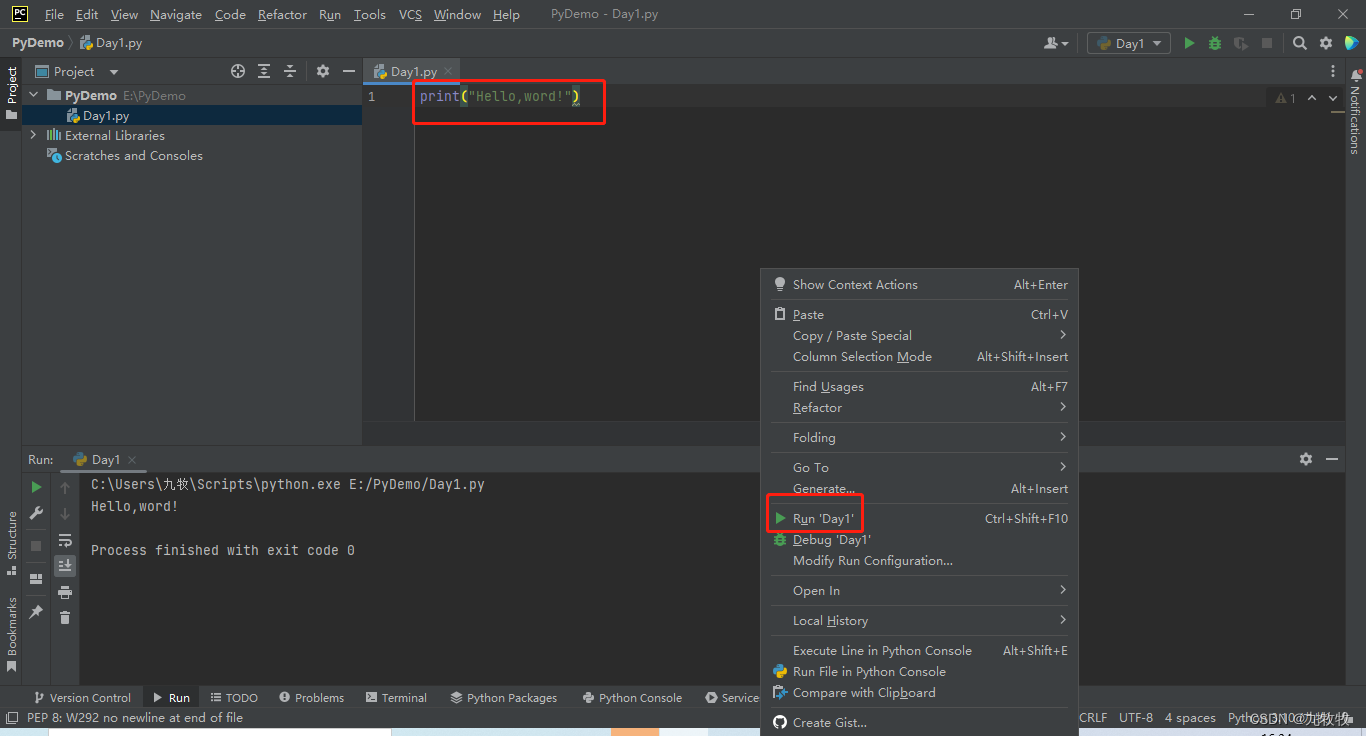Start debugging with the green bug icon

1215,43
